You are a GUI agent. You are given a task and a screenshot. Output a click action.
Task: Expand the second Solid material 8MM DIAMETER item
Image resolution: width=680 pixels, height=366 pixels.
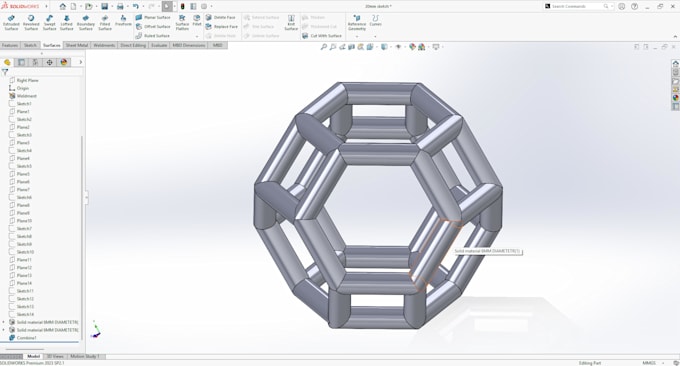coord(3,330)
